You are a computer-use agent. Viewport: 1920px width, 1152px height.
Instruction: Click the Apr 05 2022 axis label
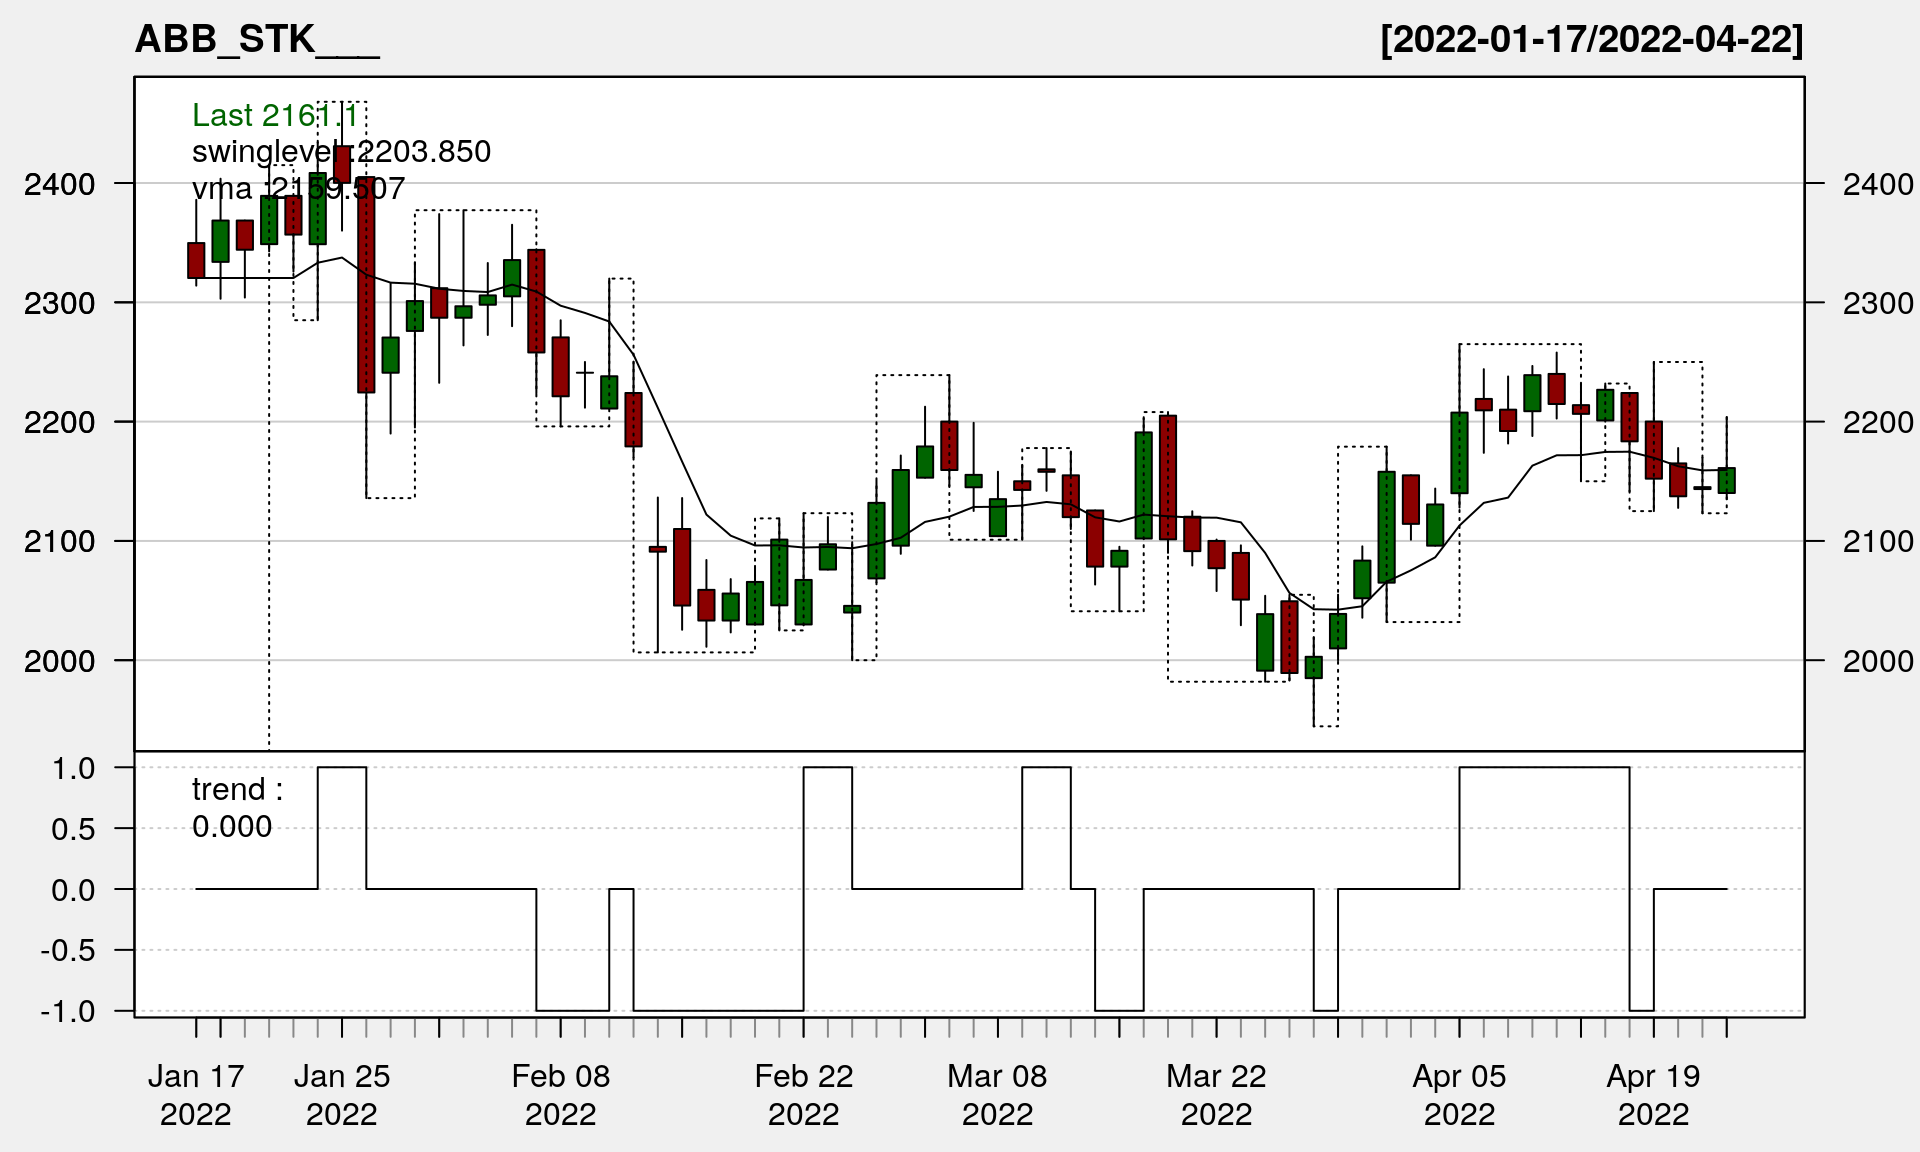click(1459, 1095)
